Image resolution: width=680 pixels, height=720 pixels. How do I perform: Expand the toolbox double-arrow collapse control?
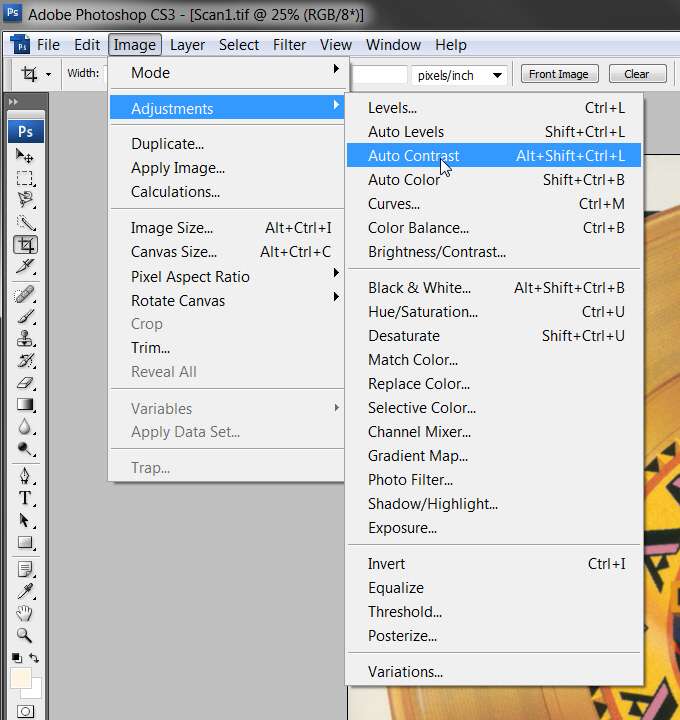(x=13, y=101)
